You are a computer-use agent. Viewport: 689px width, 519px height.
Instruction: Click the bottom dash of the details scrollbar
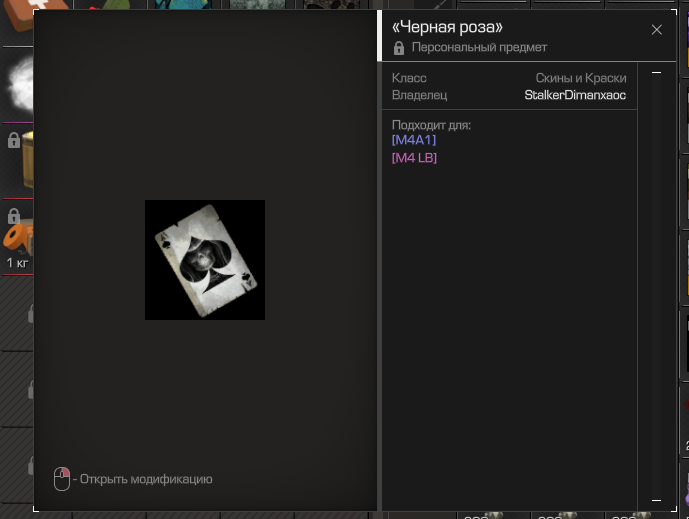pyautogui.click(x=656, y=499)
